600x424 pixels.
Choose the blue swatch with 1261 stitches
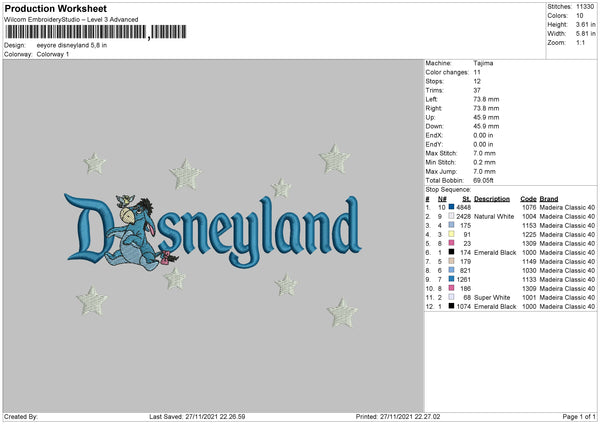click(451, 279)
